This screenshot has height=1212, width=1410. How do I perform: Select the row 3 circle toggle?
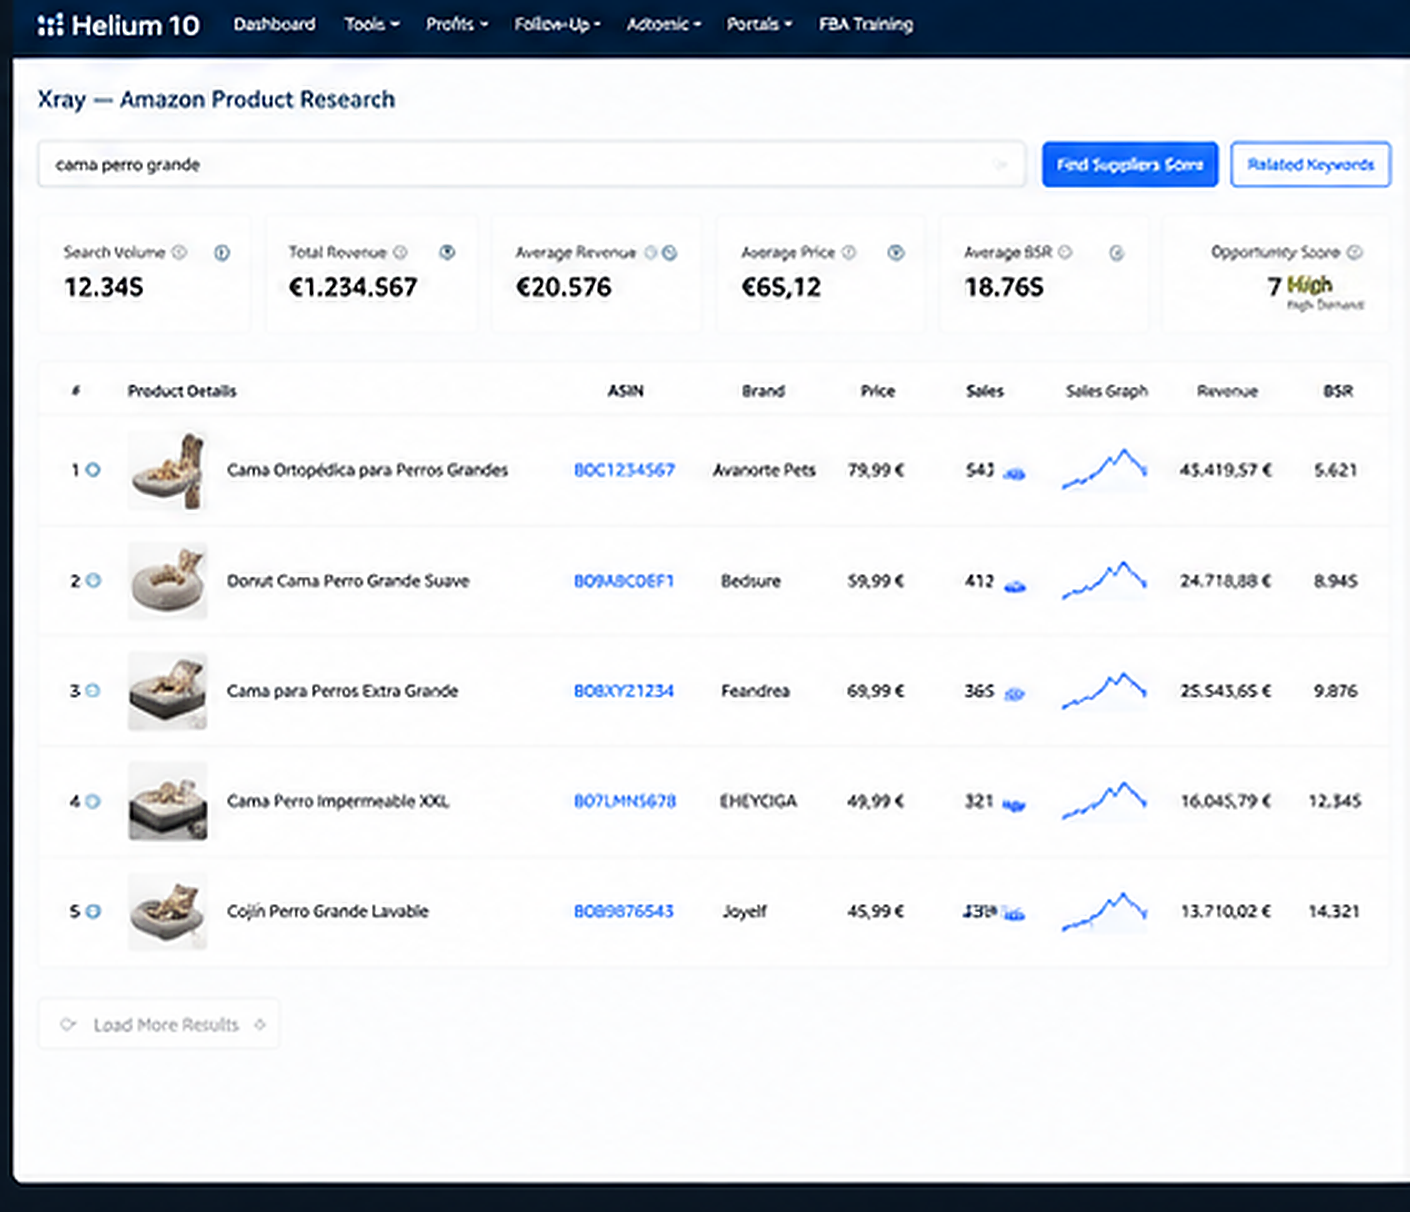(93, 690)
